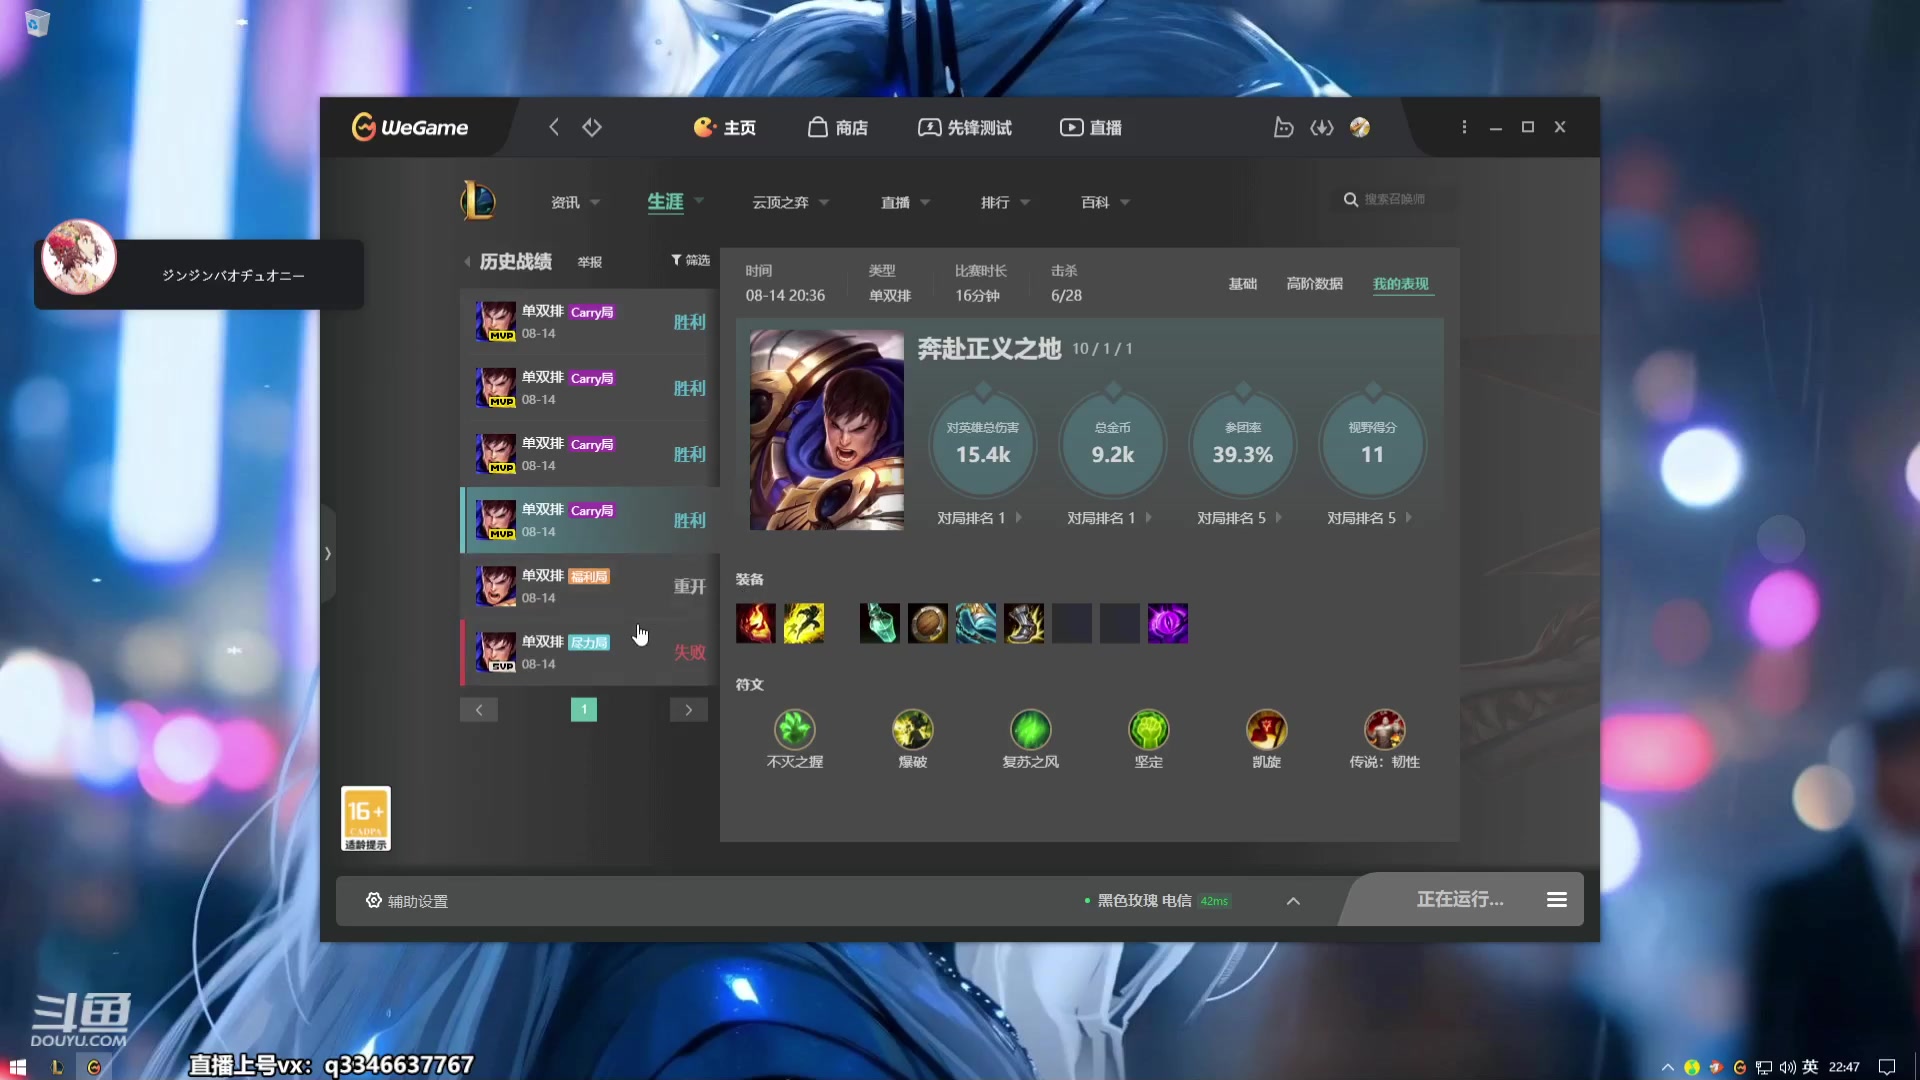Open 辅助设置 settings

pyautogui.click(x=406, y=901)
